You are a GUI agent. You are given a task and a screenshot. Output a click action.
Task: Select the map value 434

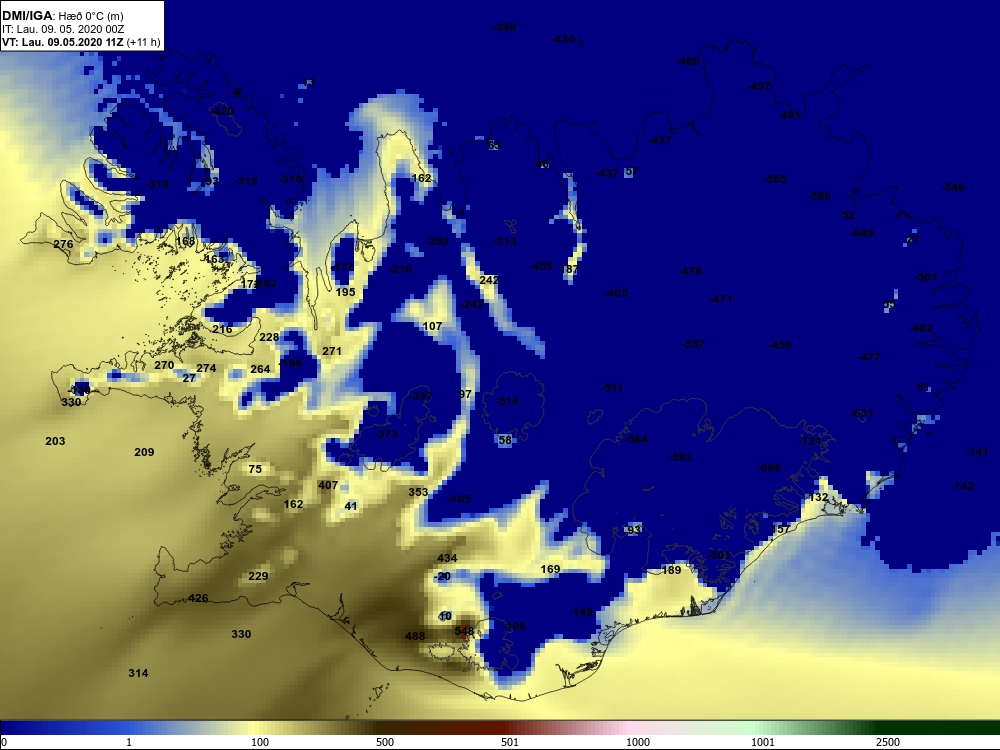coord(447,558)
